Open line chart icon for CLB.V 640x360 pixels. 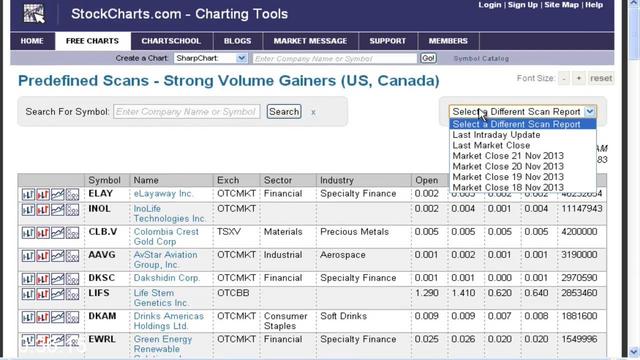pos(58,233)
